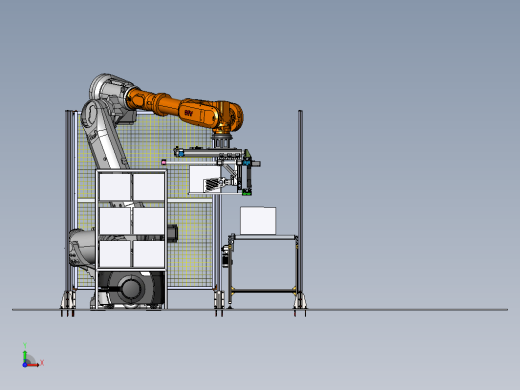Select the white box on the conveyor table
This screenshot has height=390, width=520.
pyautogui.click(x=258, y=220)
